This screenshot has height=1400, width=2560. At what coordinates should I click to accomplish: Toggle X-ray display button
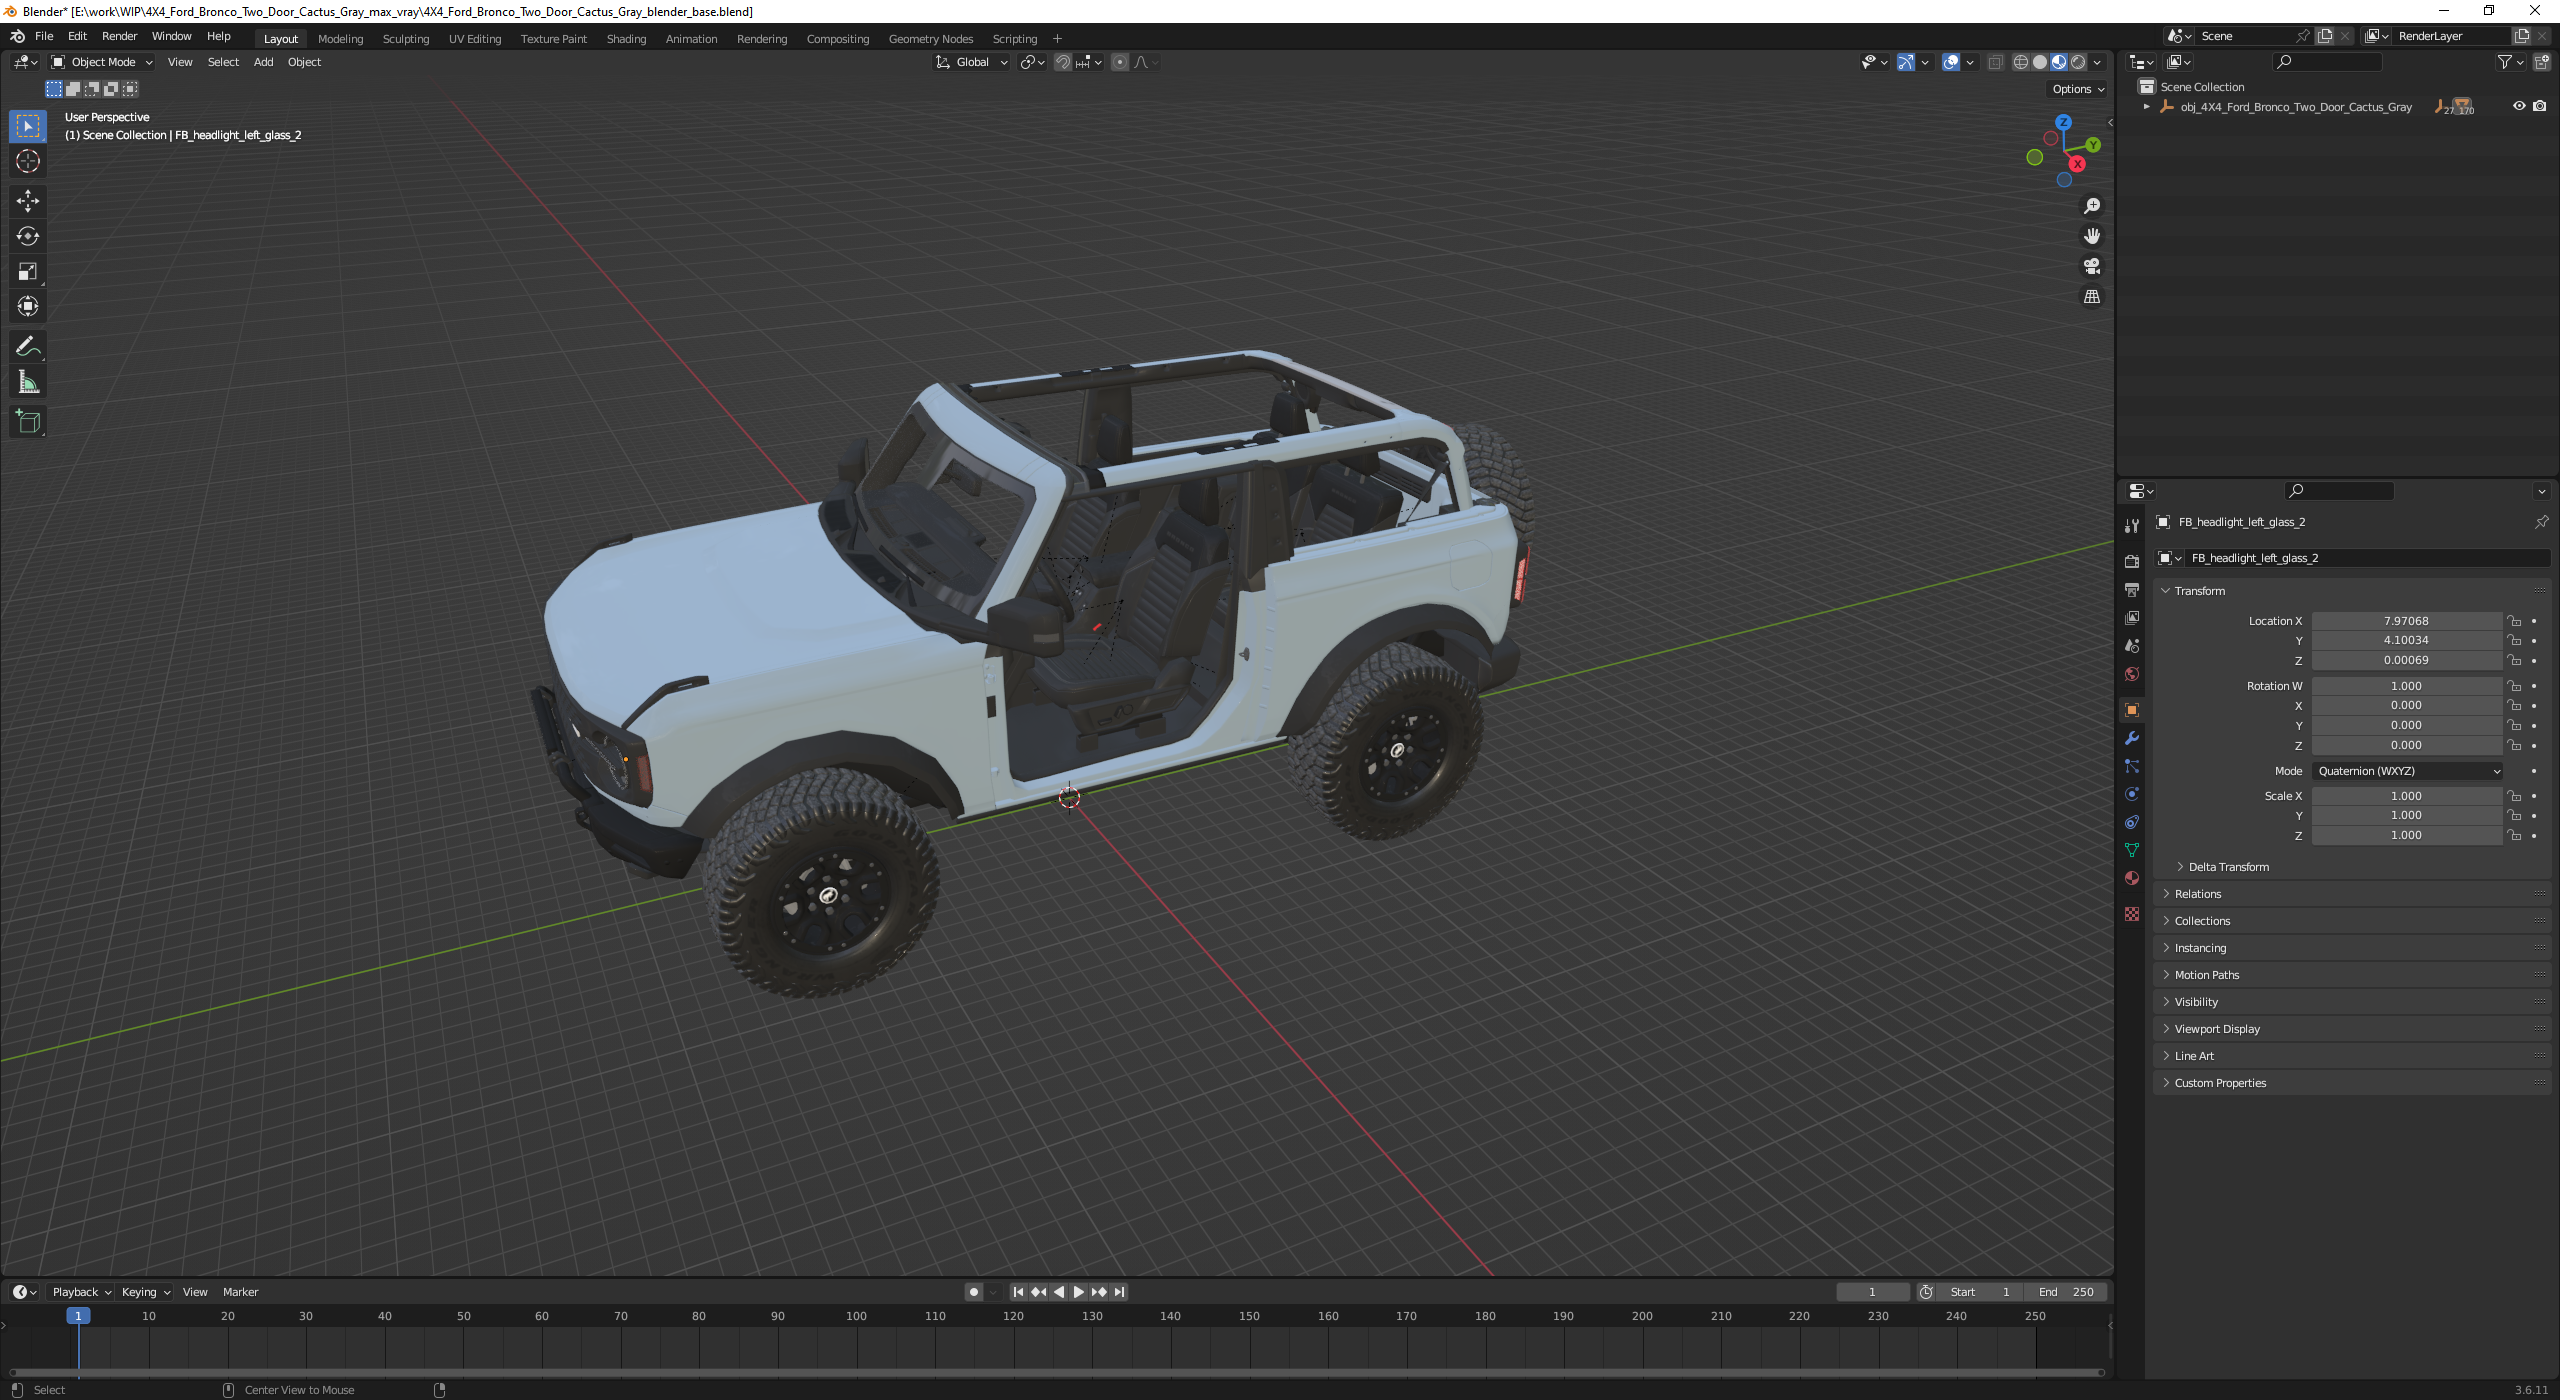[1995, 62]
